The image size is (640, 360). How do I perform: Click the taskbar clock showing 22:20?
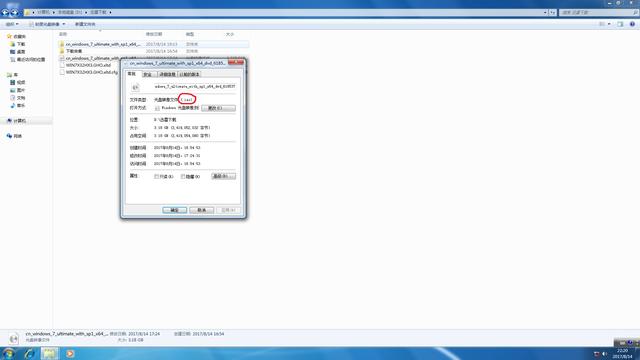pyautogui.click(x=622, y=353)
